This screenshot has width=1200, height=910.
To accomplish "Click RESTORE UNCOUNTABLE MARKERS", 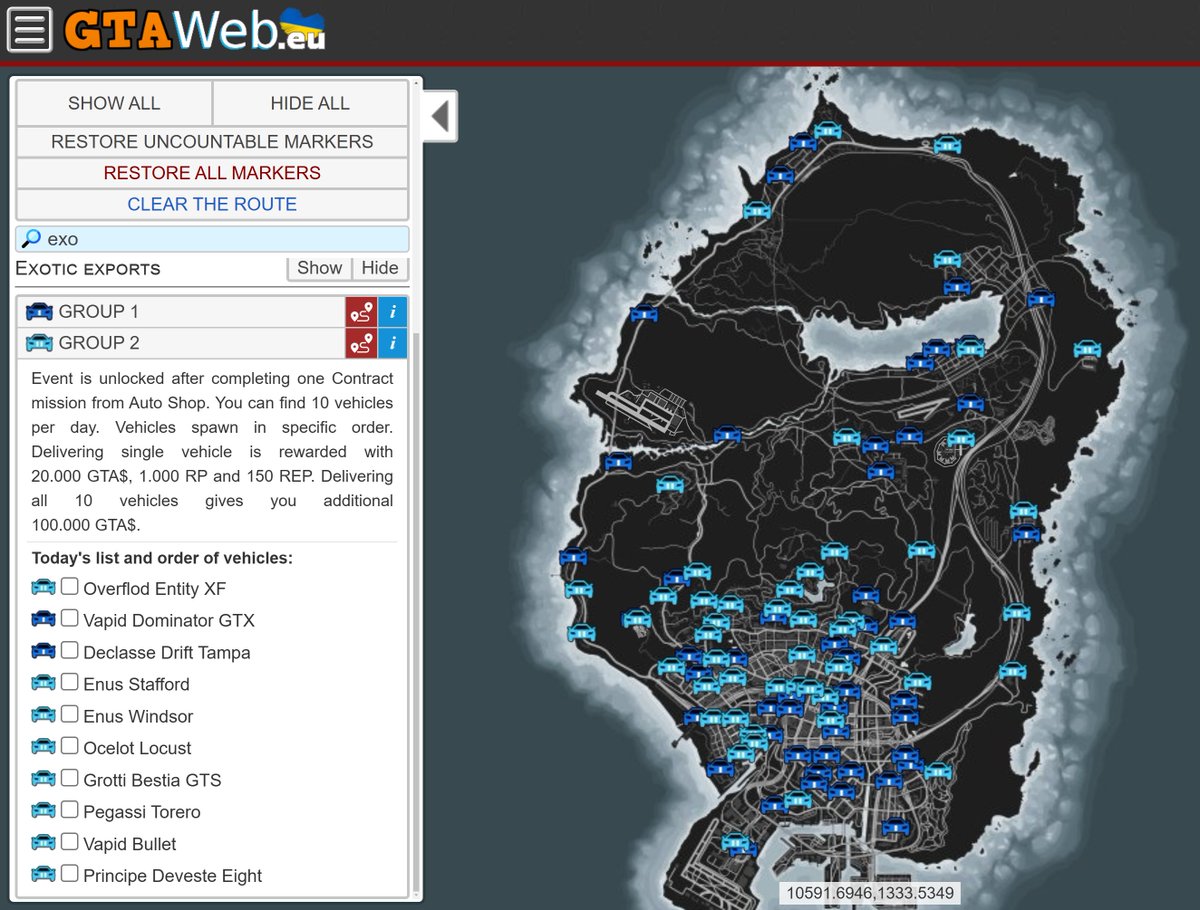I will 212,141.
